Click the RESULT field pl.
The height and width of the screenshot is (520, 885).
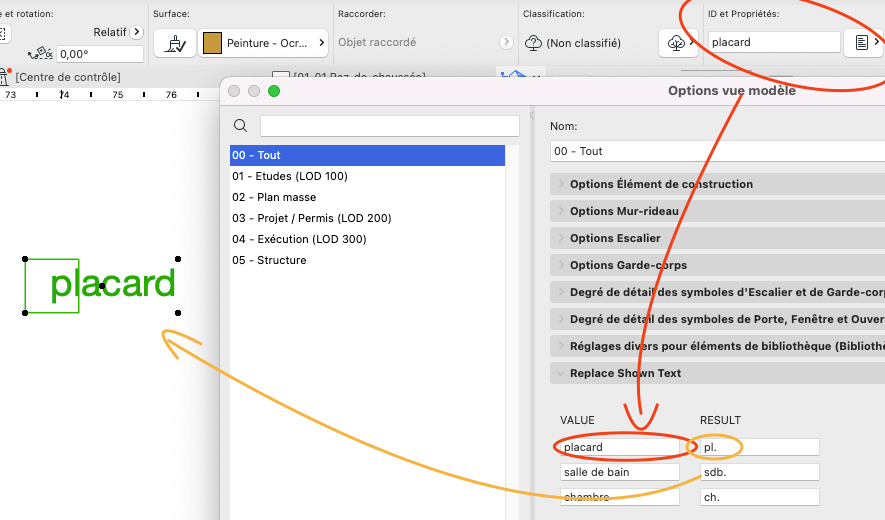click(x=760, y=447)
